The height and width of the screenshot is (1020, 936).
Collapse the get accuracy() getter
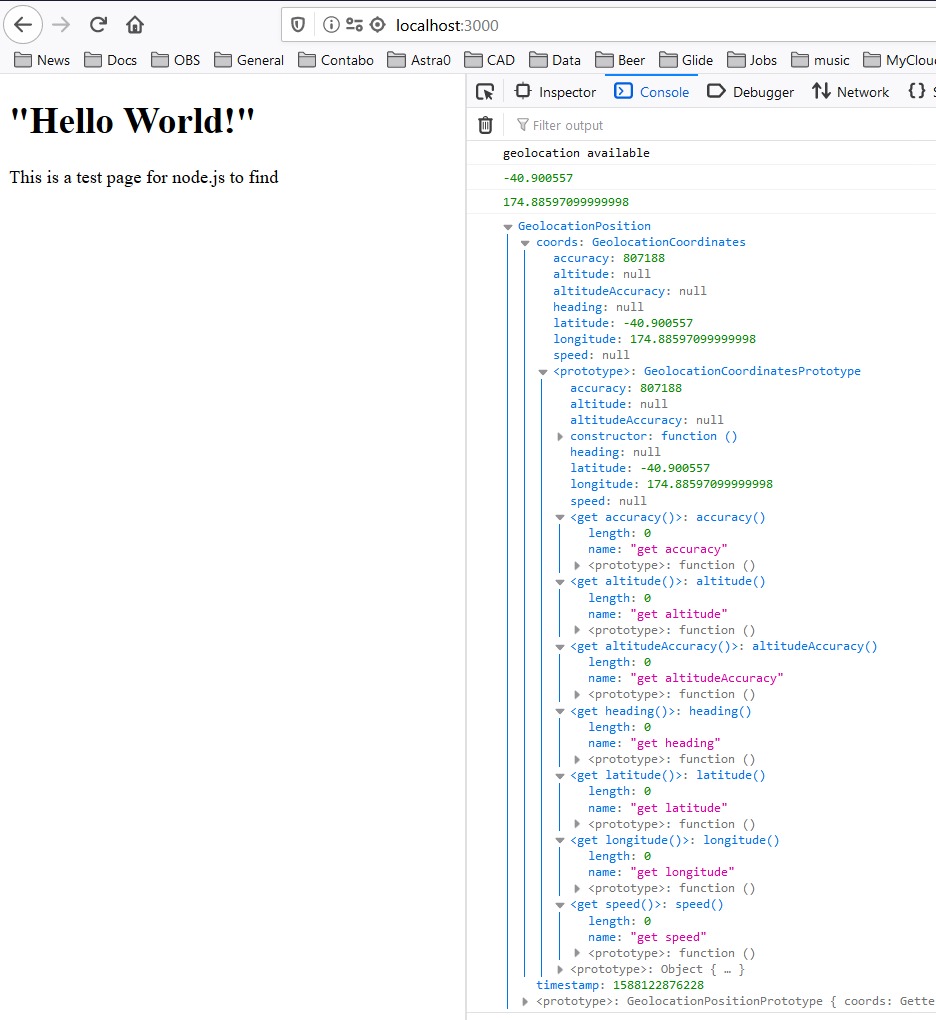(x=560, y=518)
